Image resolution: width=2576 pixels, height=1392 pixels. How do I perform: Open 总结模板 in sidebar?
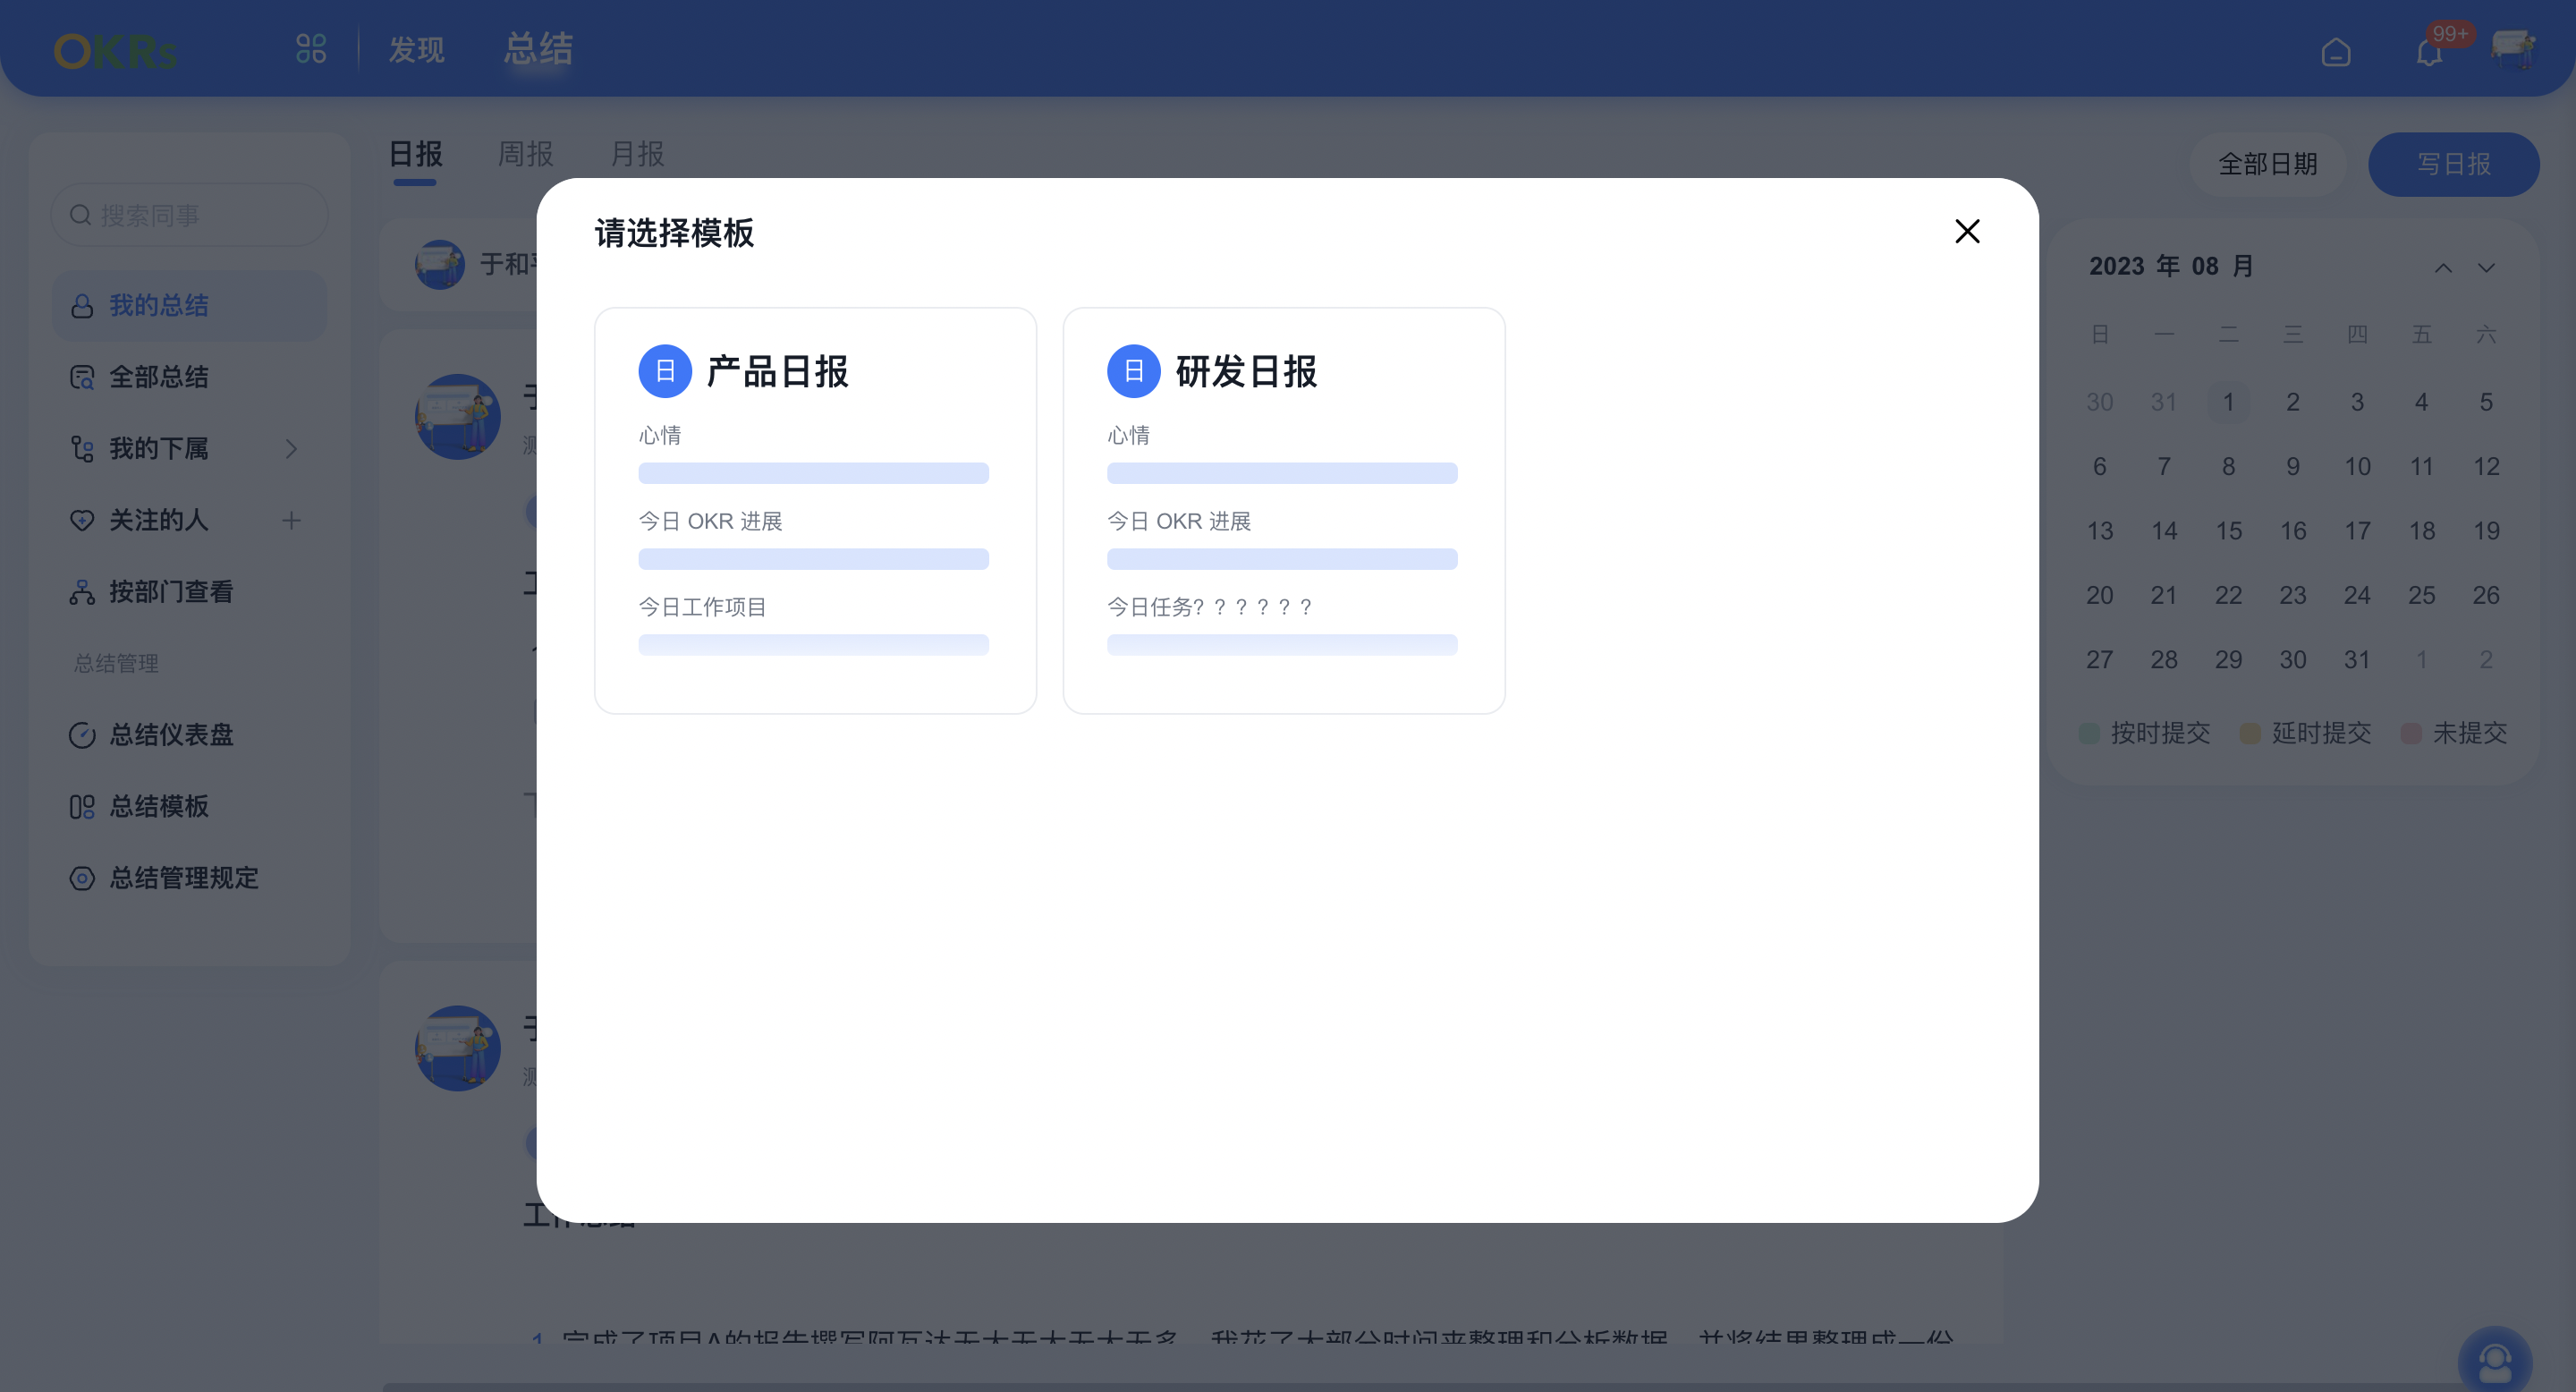189,807
